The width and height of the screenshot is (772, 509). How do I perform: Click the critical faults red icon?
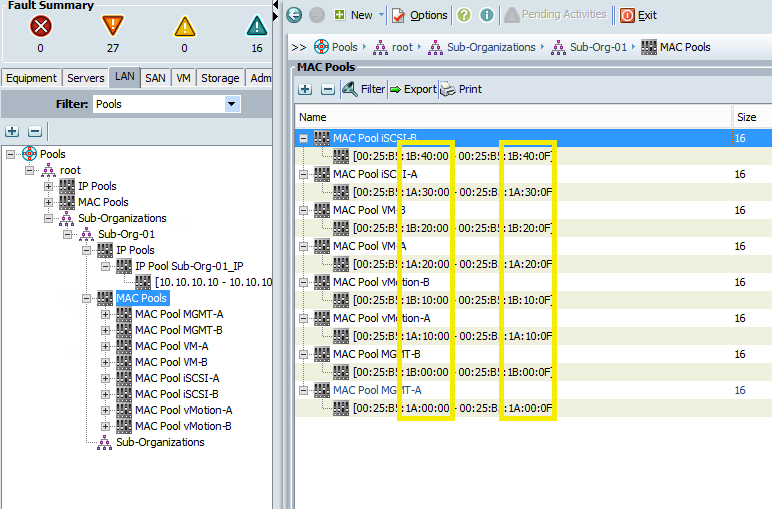click(40, 27)
